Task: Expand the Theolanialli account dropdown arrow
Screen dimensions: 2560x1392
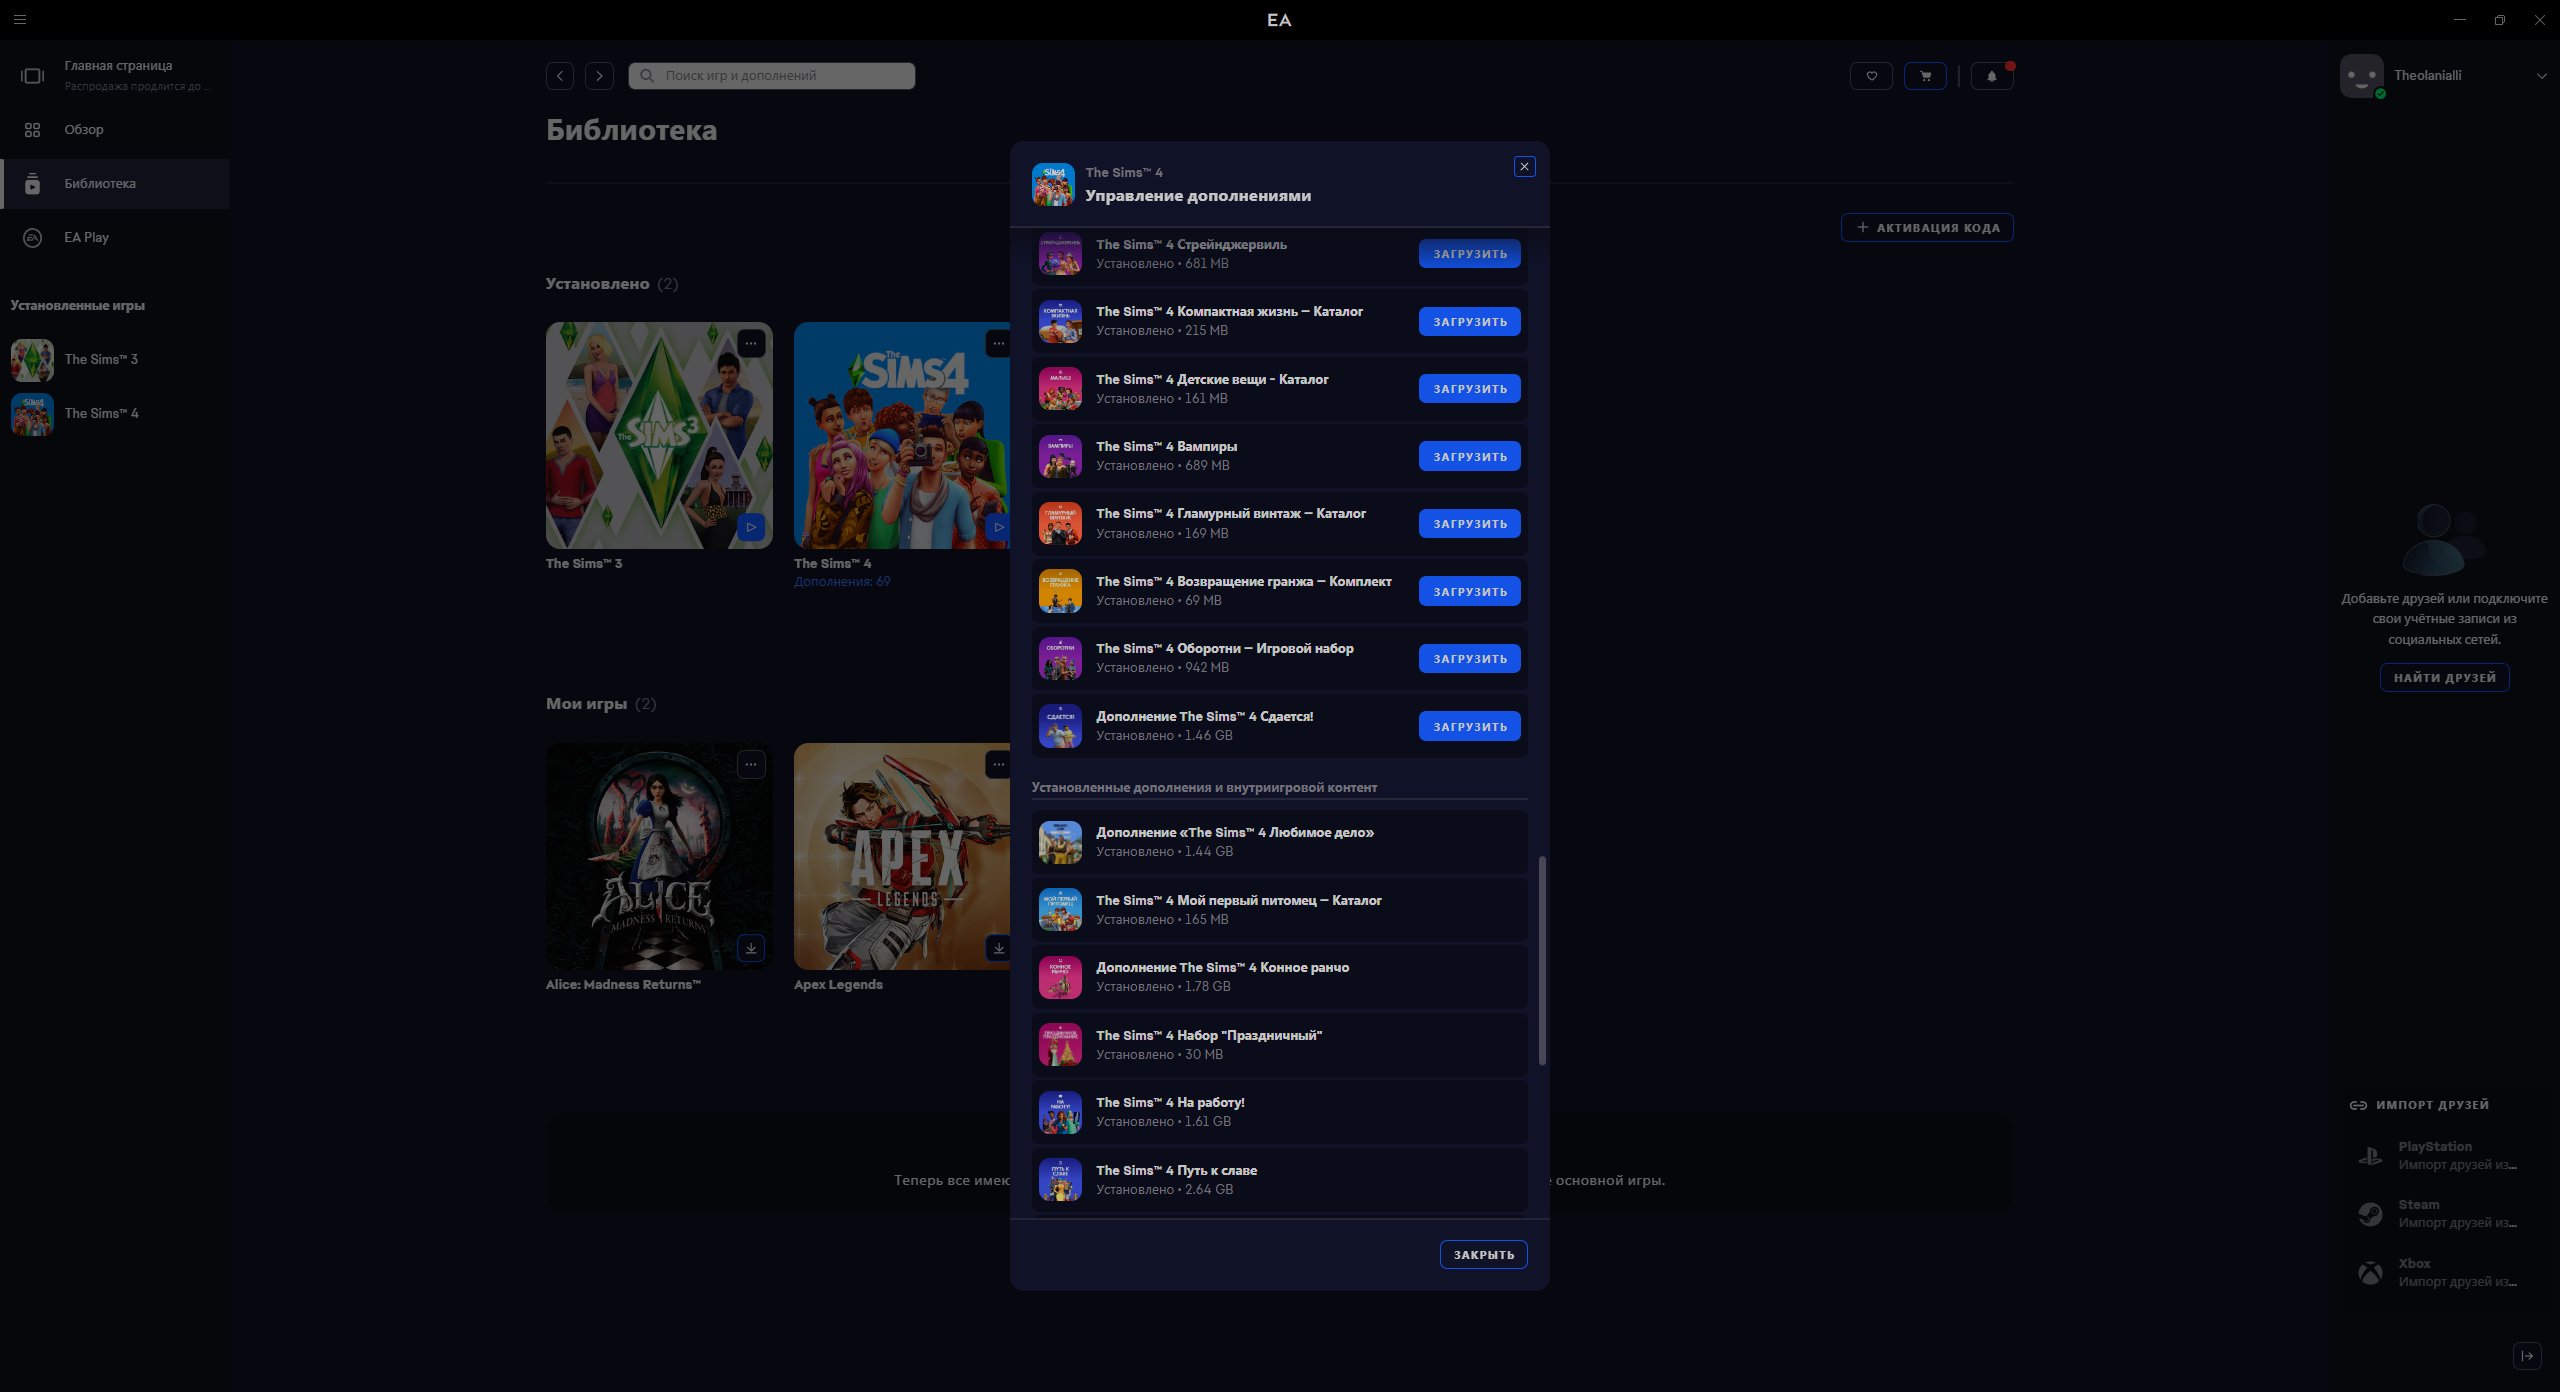Action: click(x=2541, y=76)
